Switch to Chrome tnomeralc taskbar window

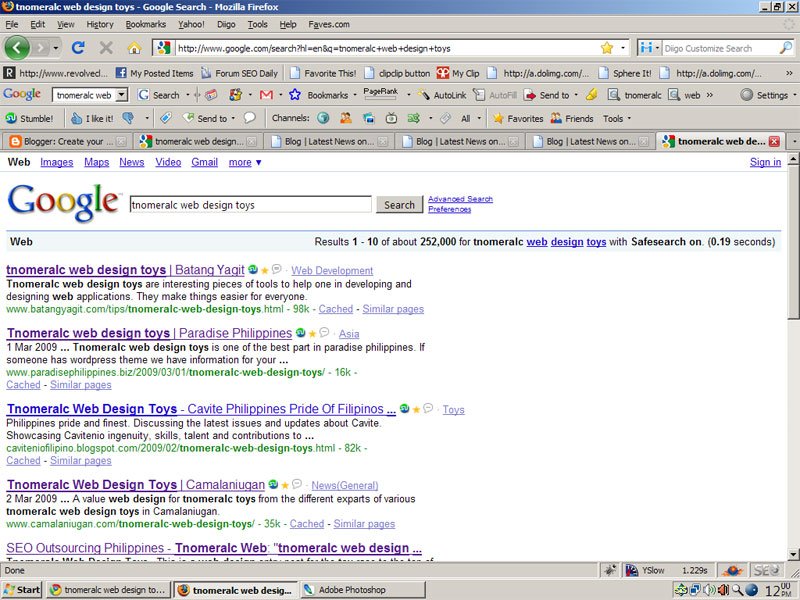point(108,590)
